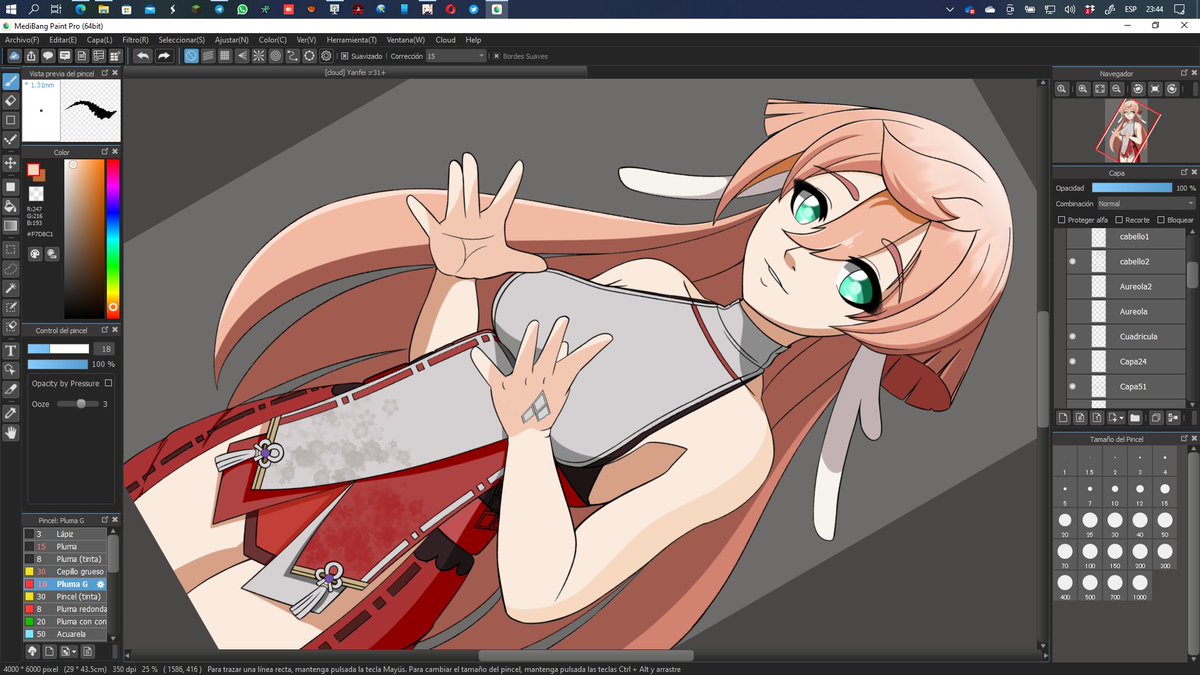1200x675 pixels.
Task: Click the Undo arrow in toolbar
Action: point(142,56)
